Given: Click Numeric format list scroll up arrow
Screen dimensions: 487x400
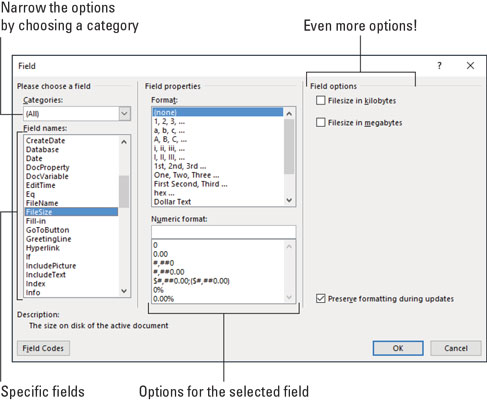Looking at the screenshot, I should [289, 246].
